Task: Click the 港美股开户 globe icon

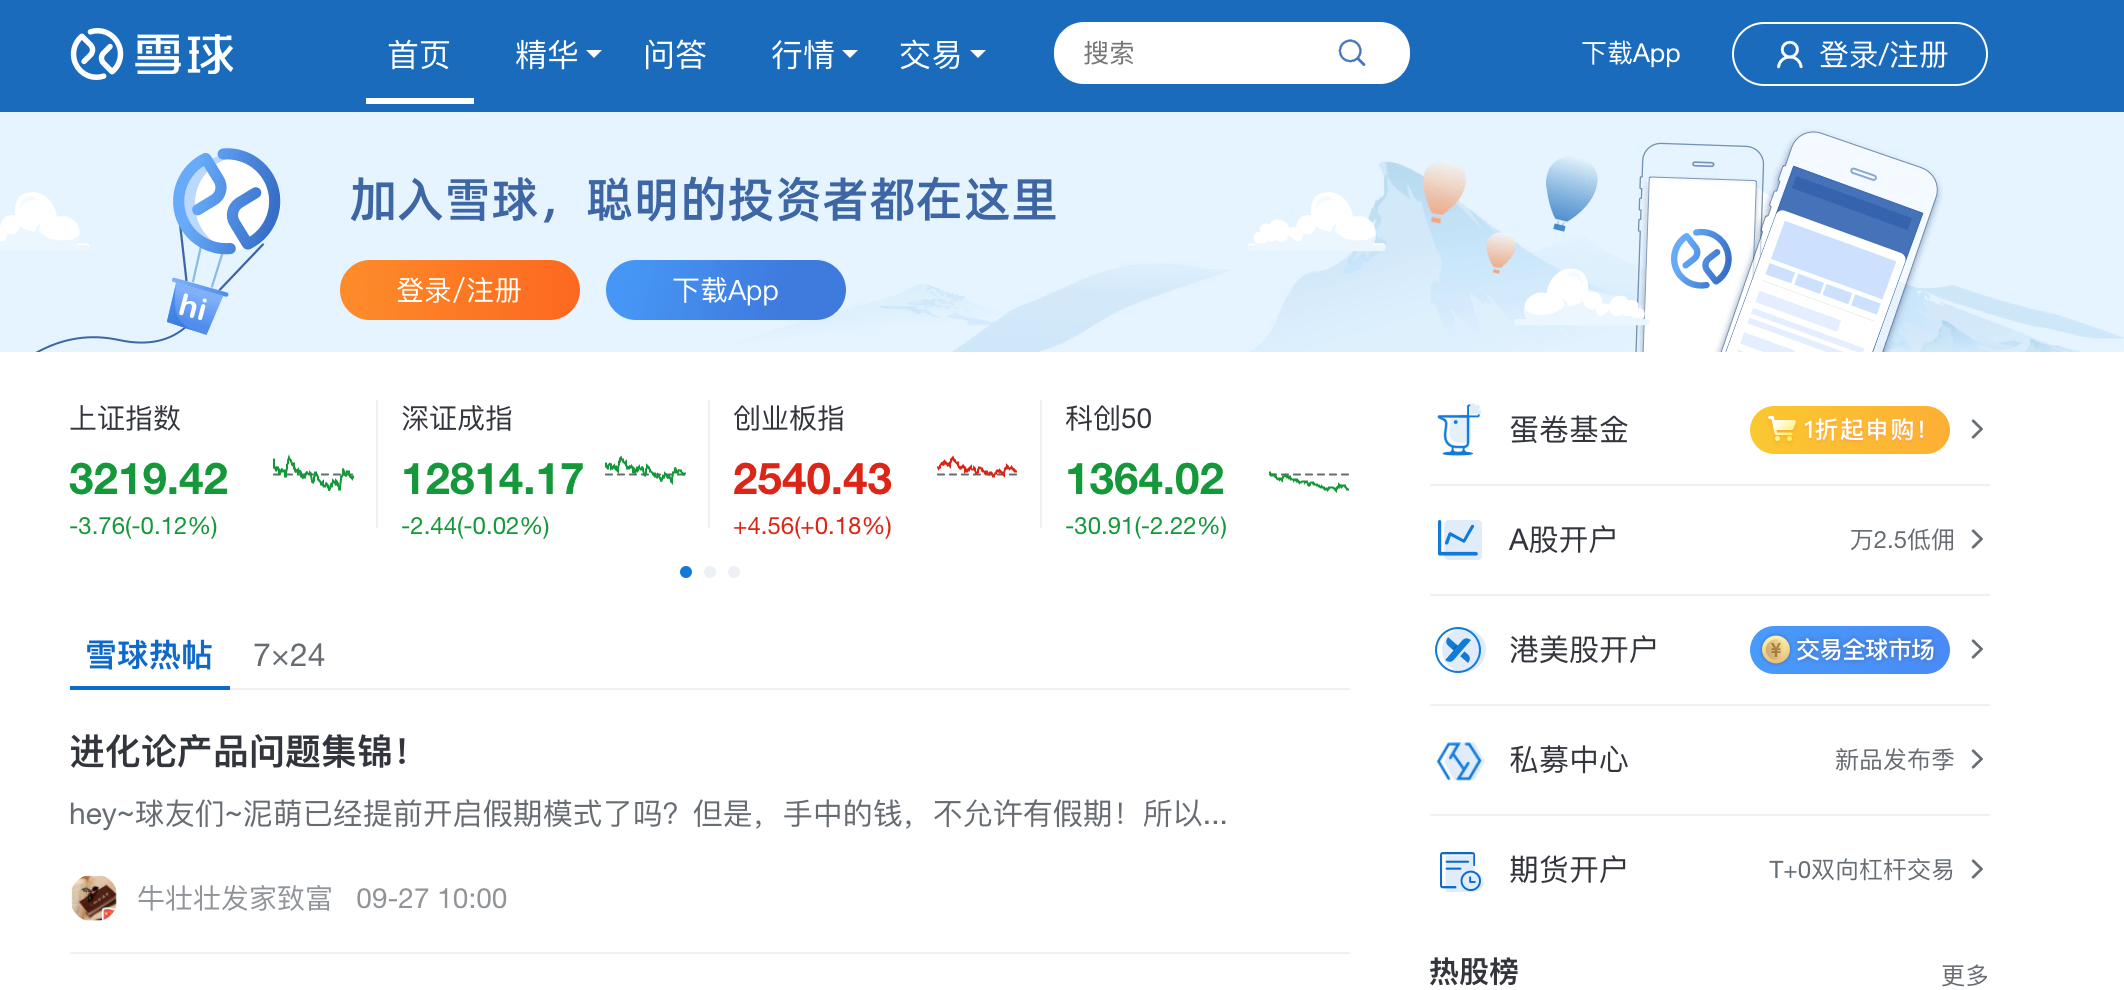Action: point(1460,649)
